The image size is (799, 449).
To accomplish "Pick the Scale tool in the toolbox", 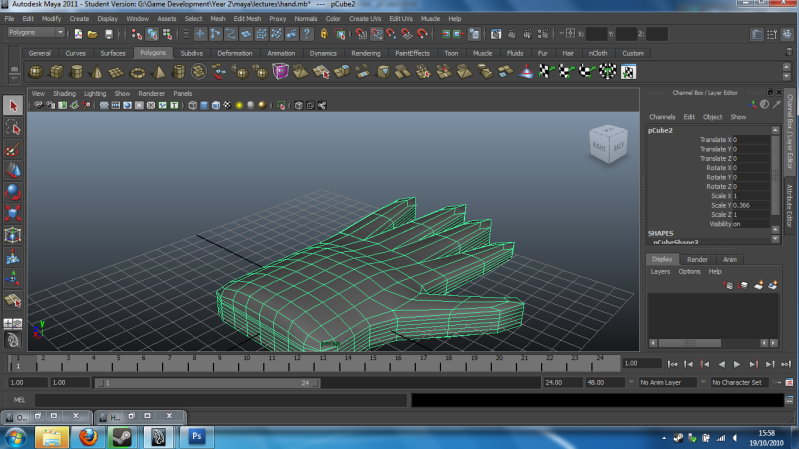I will click(13, 213).
